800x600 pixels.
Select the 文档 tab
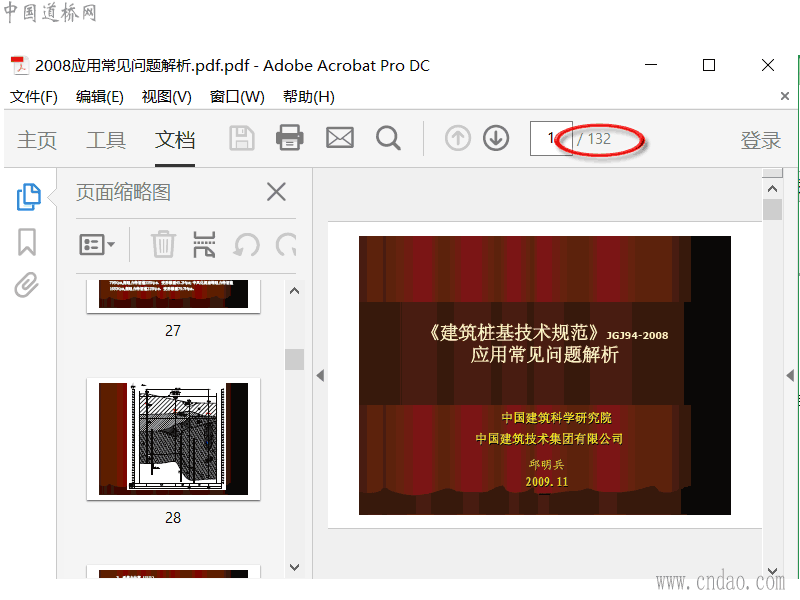click(175, 140)
